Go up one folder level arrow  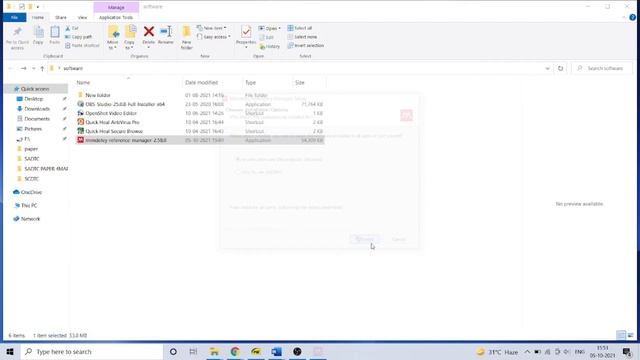pyautogui.click(x=42, y=69)
